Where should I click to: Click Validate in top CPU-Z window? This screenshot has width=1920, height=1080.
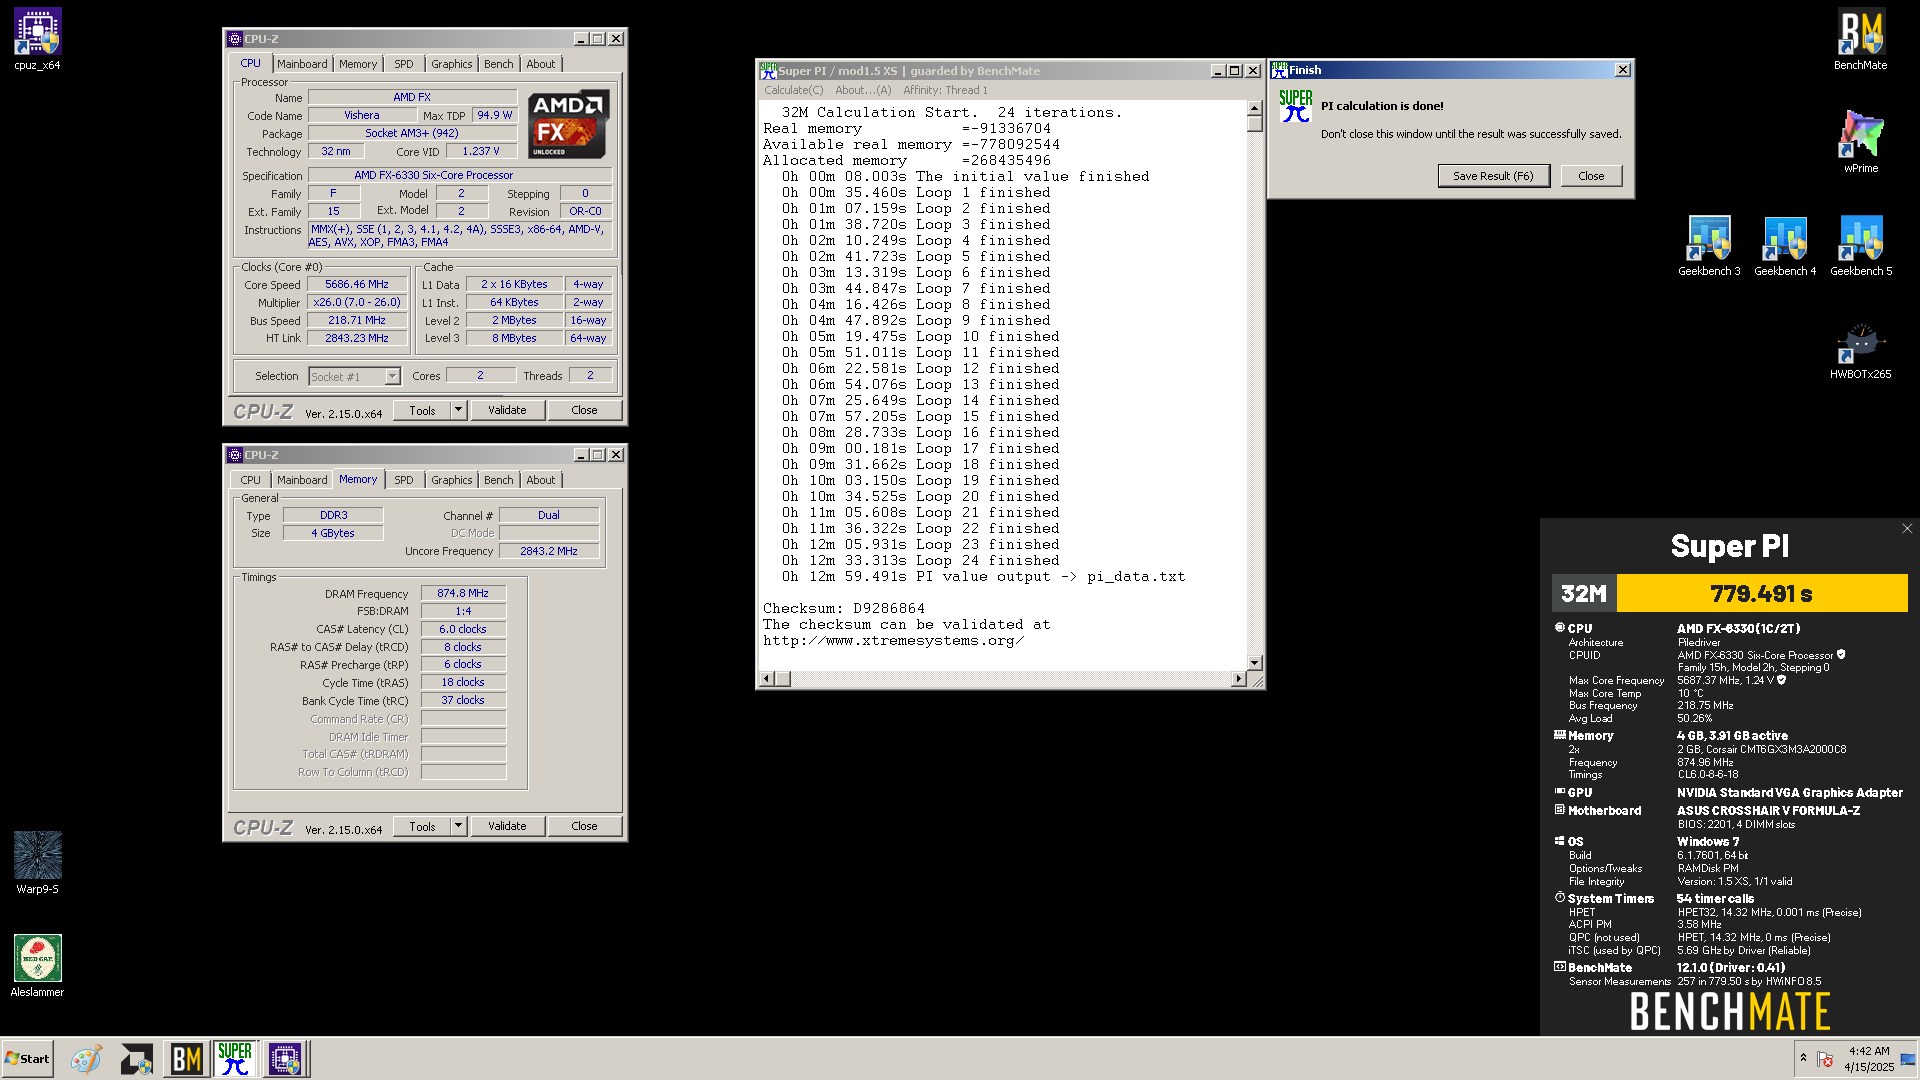(507, 411)
